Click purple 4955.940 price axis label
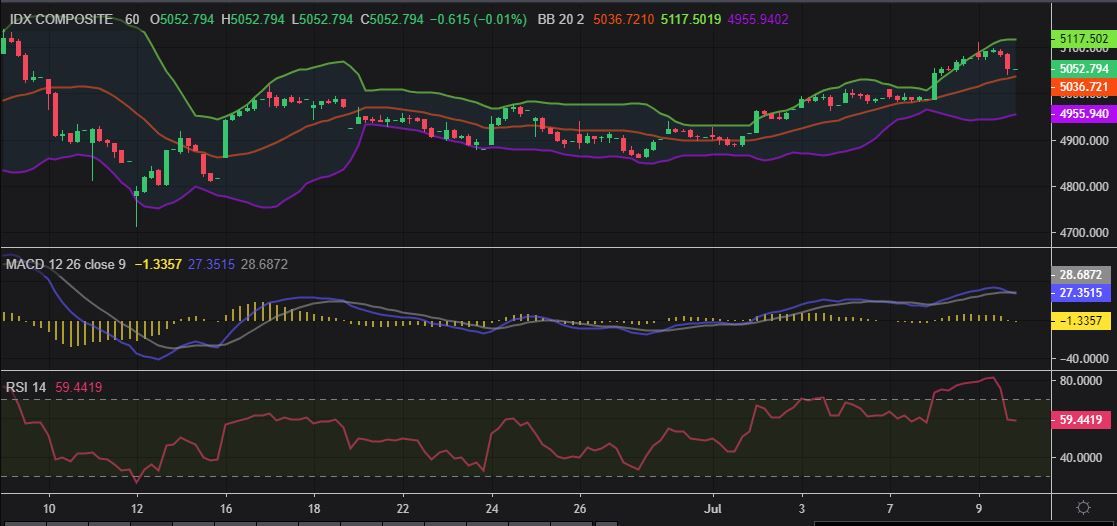Viewport: 1117px width, 526px height. 1083,113
